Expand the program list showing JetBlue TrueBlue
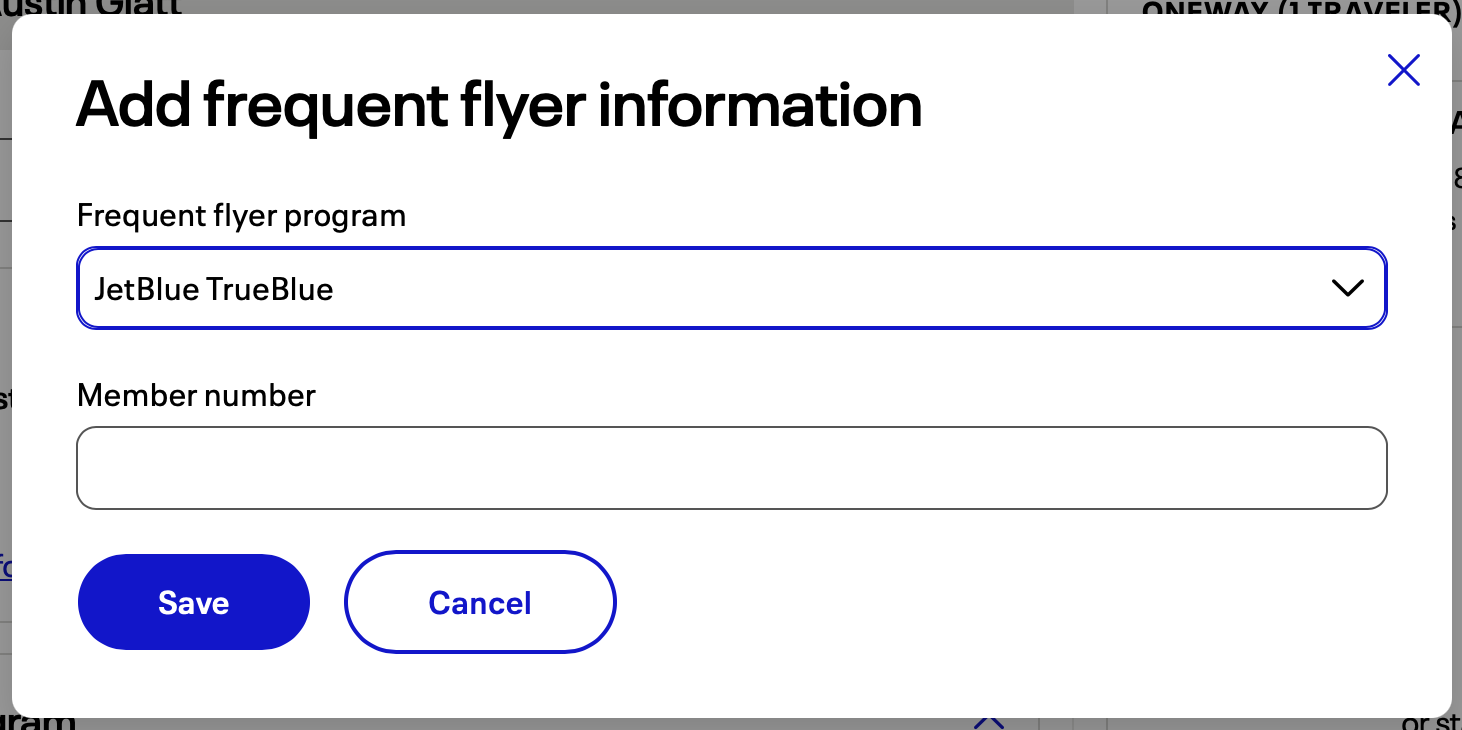1462x730 pixels. pyautogui.click(x=731, y=288)
